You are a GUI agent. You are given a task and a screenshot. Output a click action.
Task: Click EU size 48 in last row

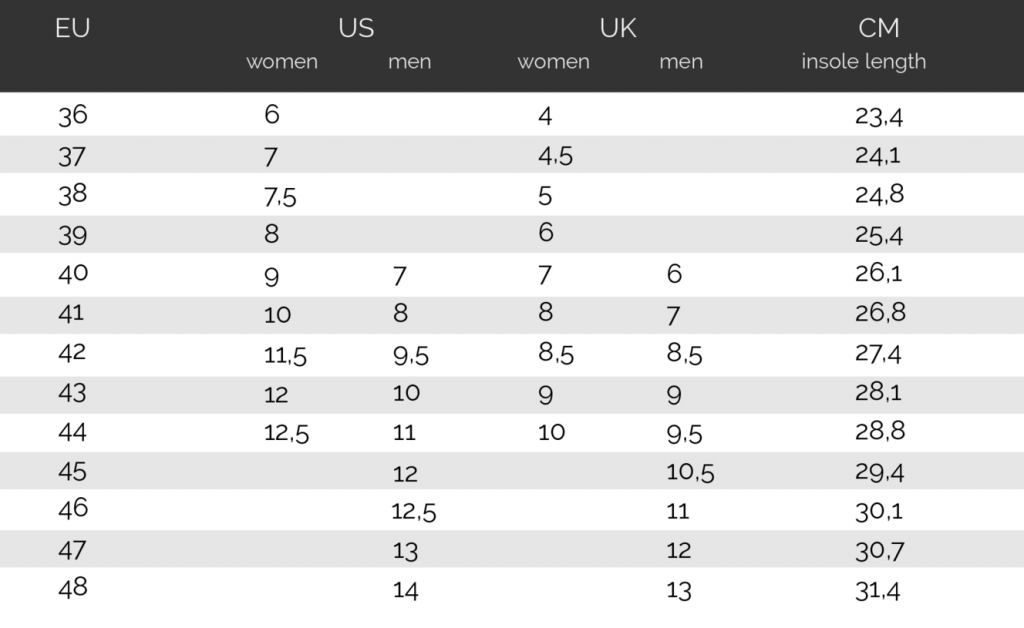coord(72,588)
